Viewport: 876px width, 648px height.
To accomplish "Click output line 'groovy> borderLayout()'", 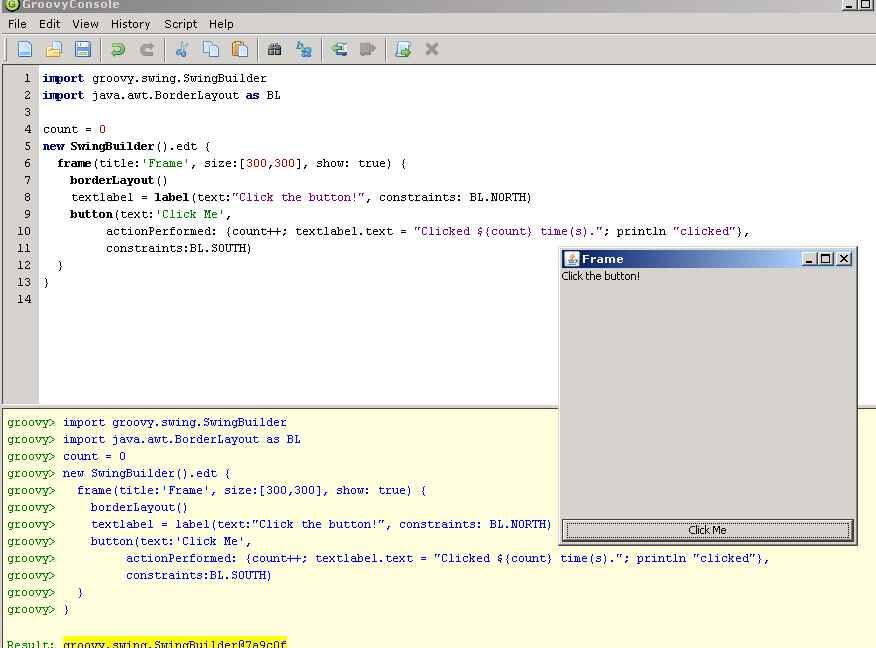I will [x=97, y=507].
